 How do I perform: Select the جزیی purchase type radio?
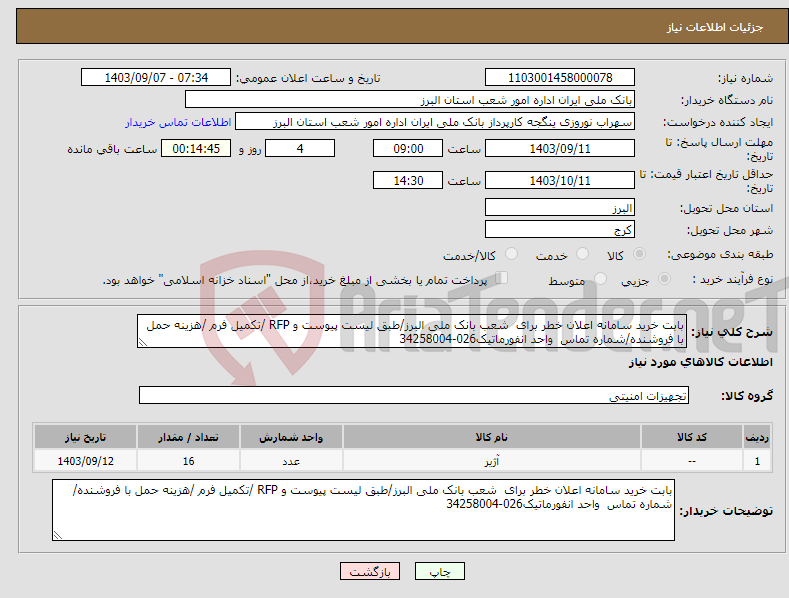click(x=664, y=278)
